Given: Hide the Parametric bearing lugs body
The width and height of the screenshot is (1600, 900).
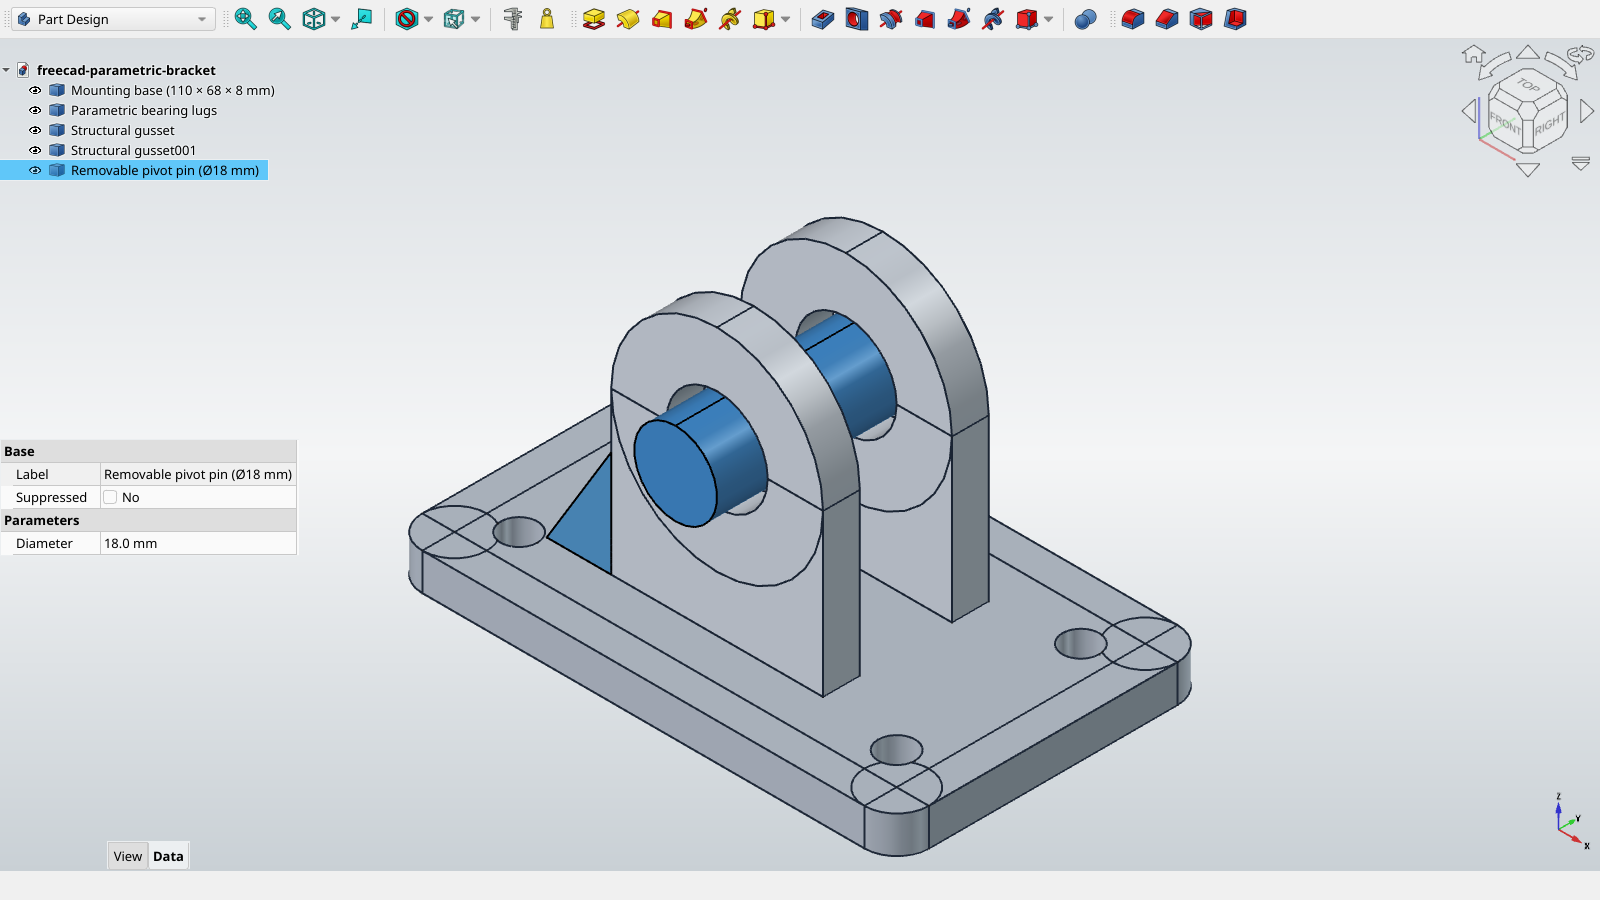Looking at the screenshot, I should 35,110.
